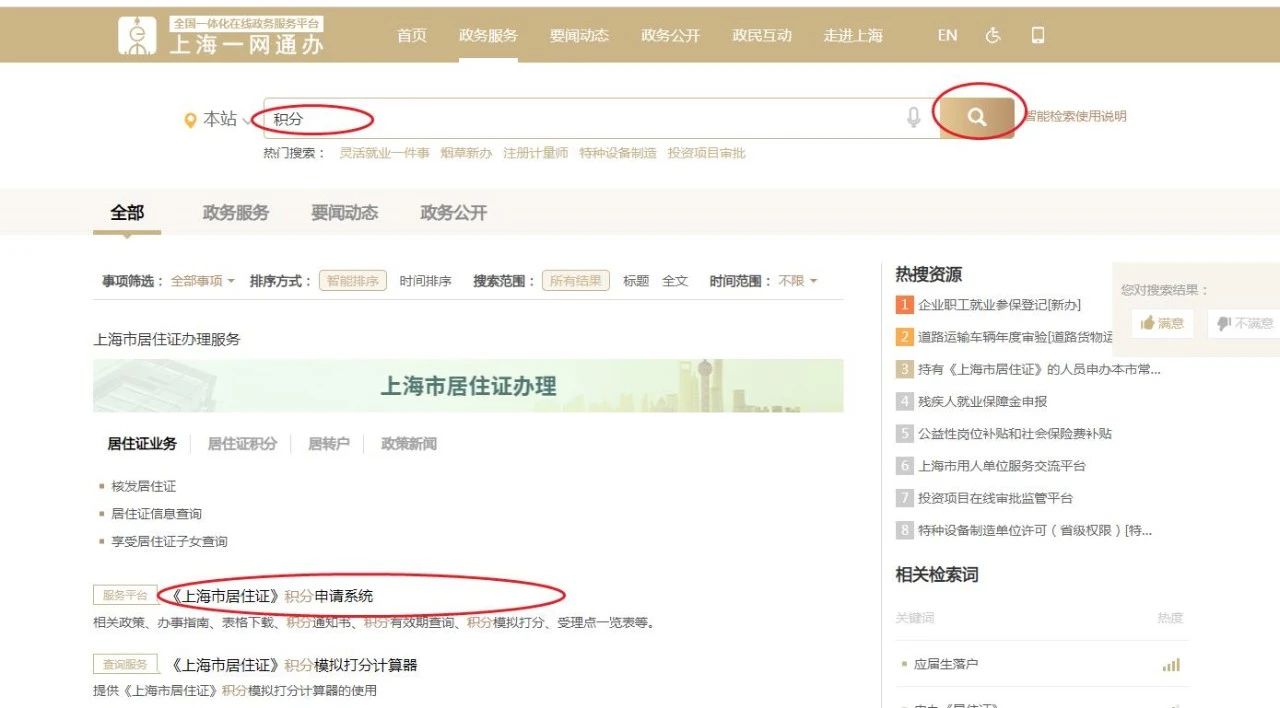1280x708 pixels.
Task: Limit search scope to 标题
Action: tap(636, 281)
